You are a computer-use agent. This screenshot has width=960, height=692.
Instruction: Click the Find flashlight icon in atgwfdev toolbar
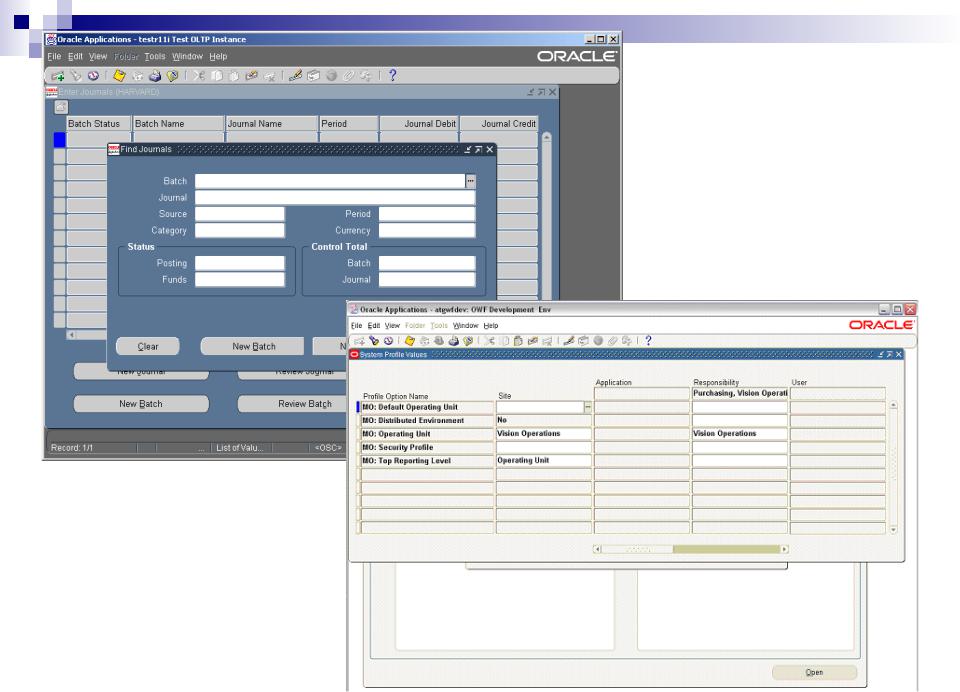point(374,340)
